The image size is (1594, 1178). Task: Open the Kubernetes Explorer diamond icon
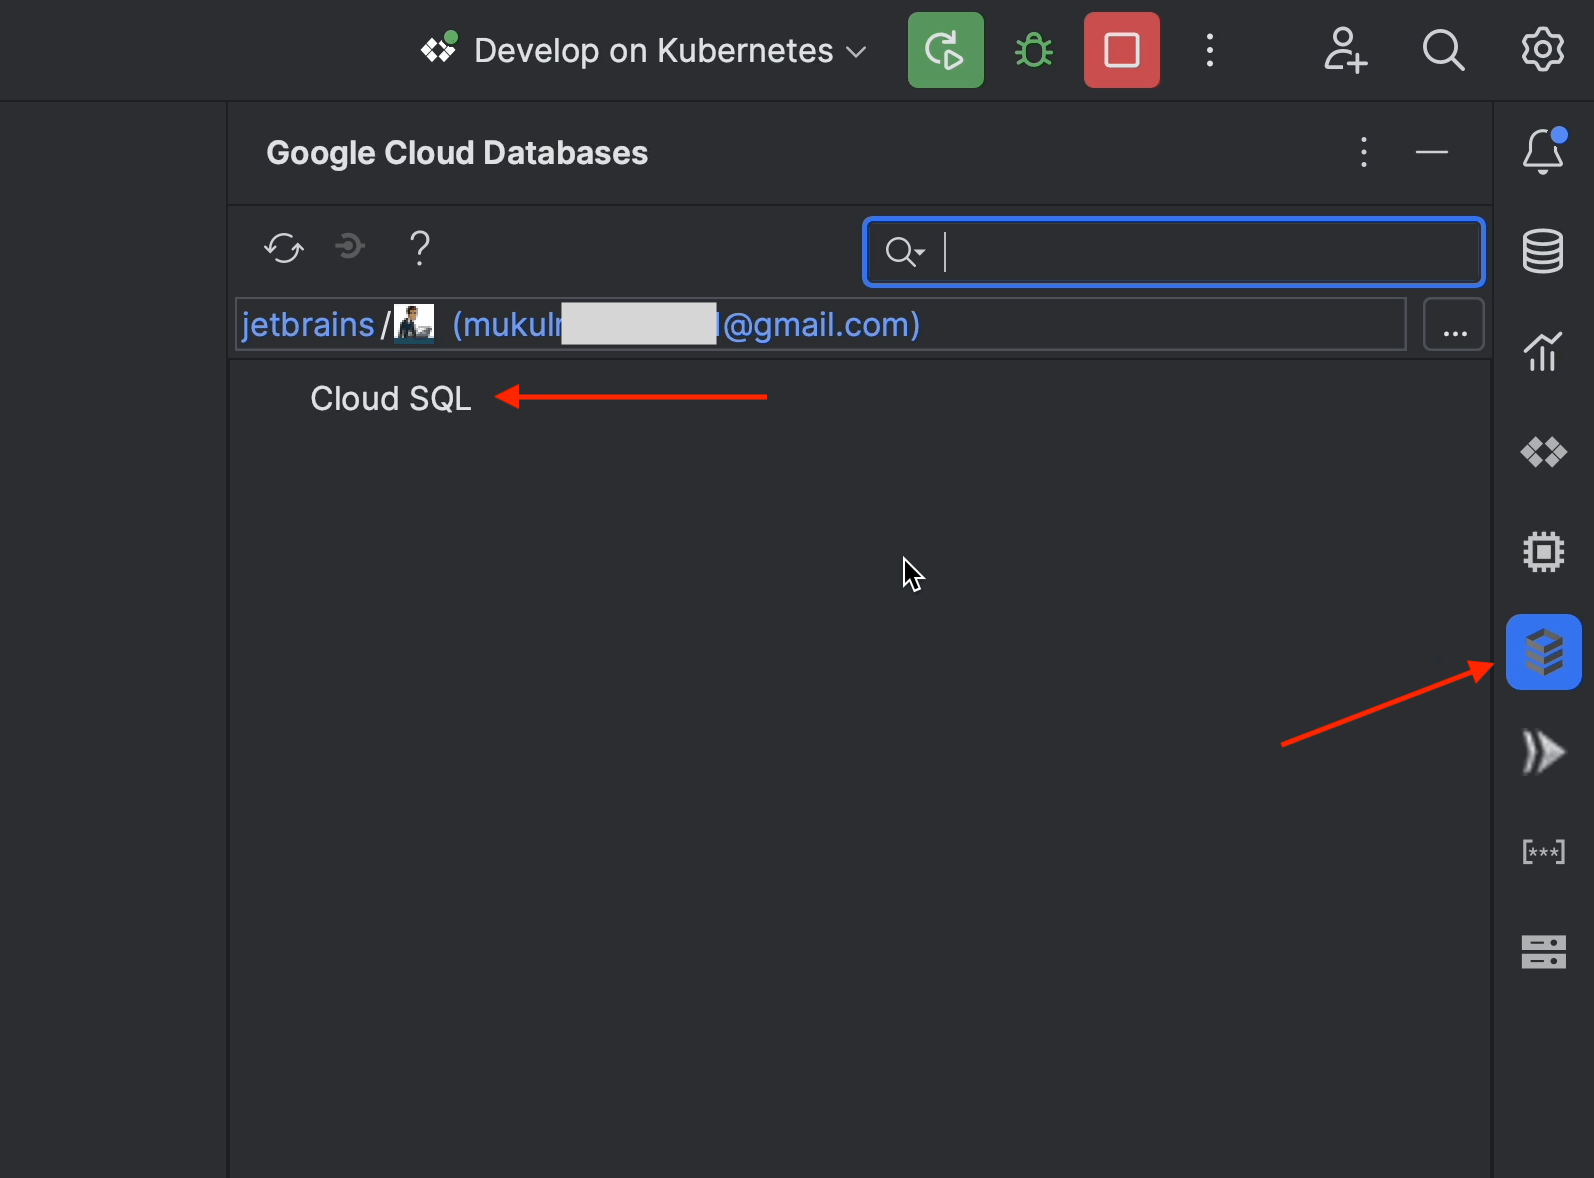[1542, 452]
